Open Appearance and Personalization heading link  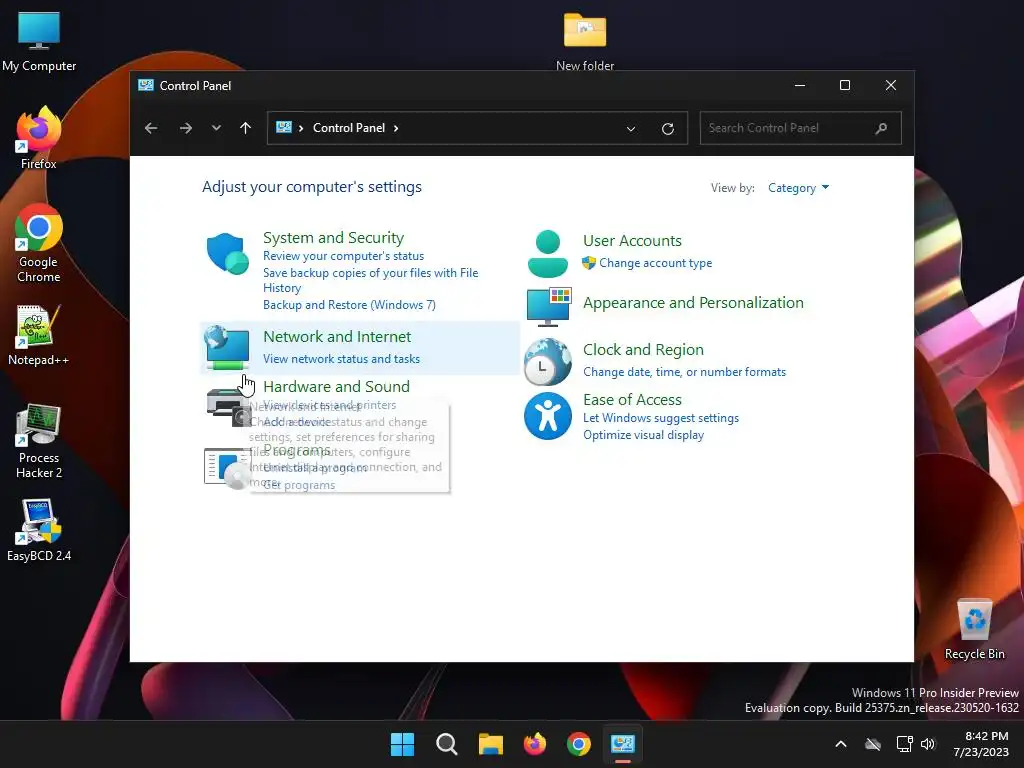click(693, 303)
